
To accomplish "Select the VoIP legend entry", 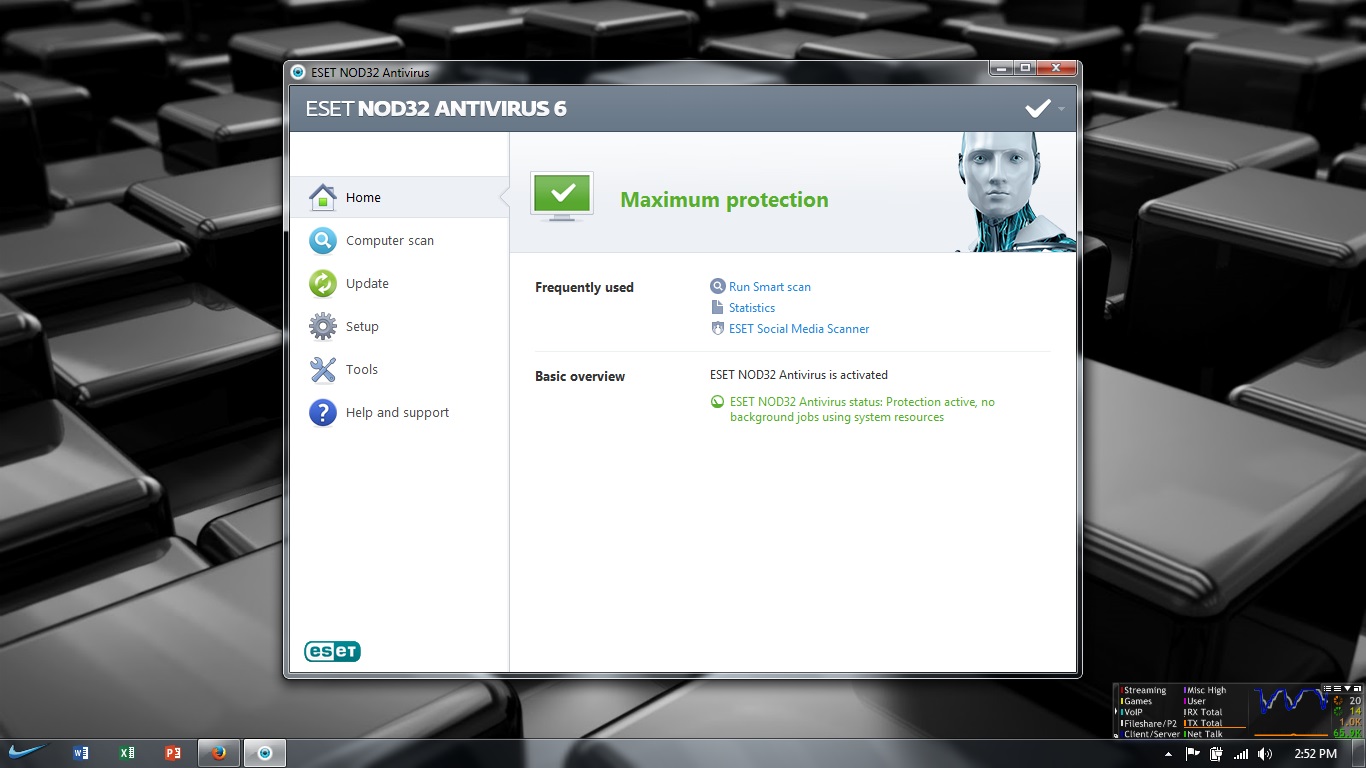I will [x=1132, y=712].
